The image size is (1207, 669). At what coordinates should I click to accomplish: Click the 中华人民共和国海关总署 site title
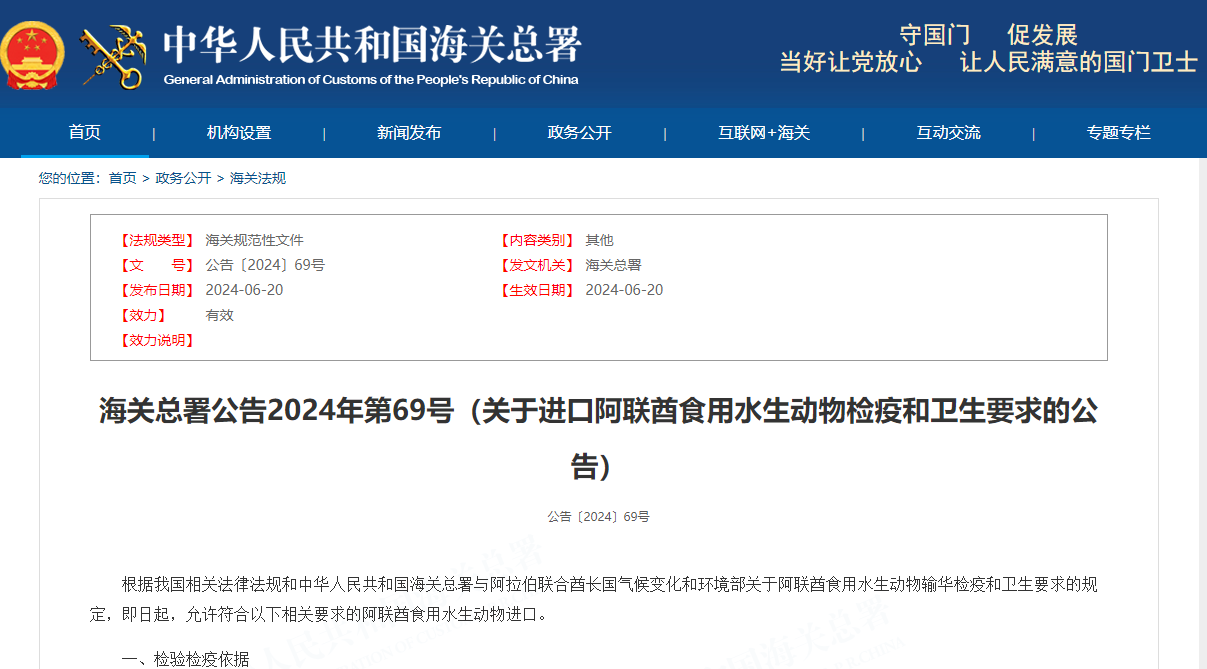372,44
